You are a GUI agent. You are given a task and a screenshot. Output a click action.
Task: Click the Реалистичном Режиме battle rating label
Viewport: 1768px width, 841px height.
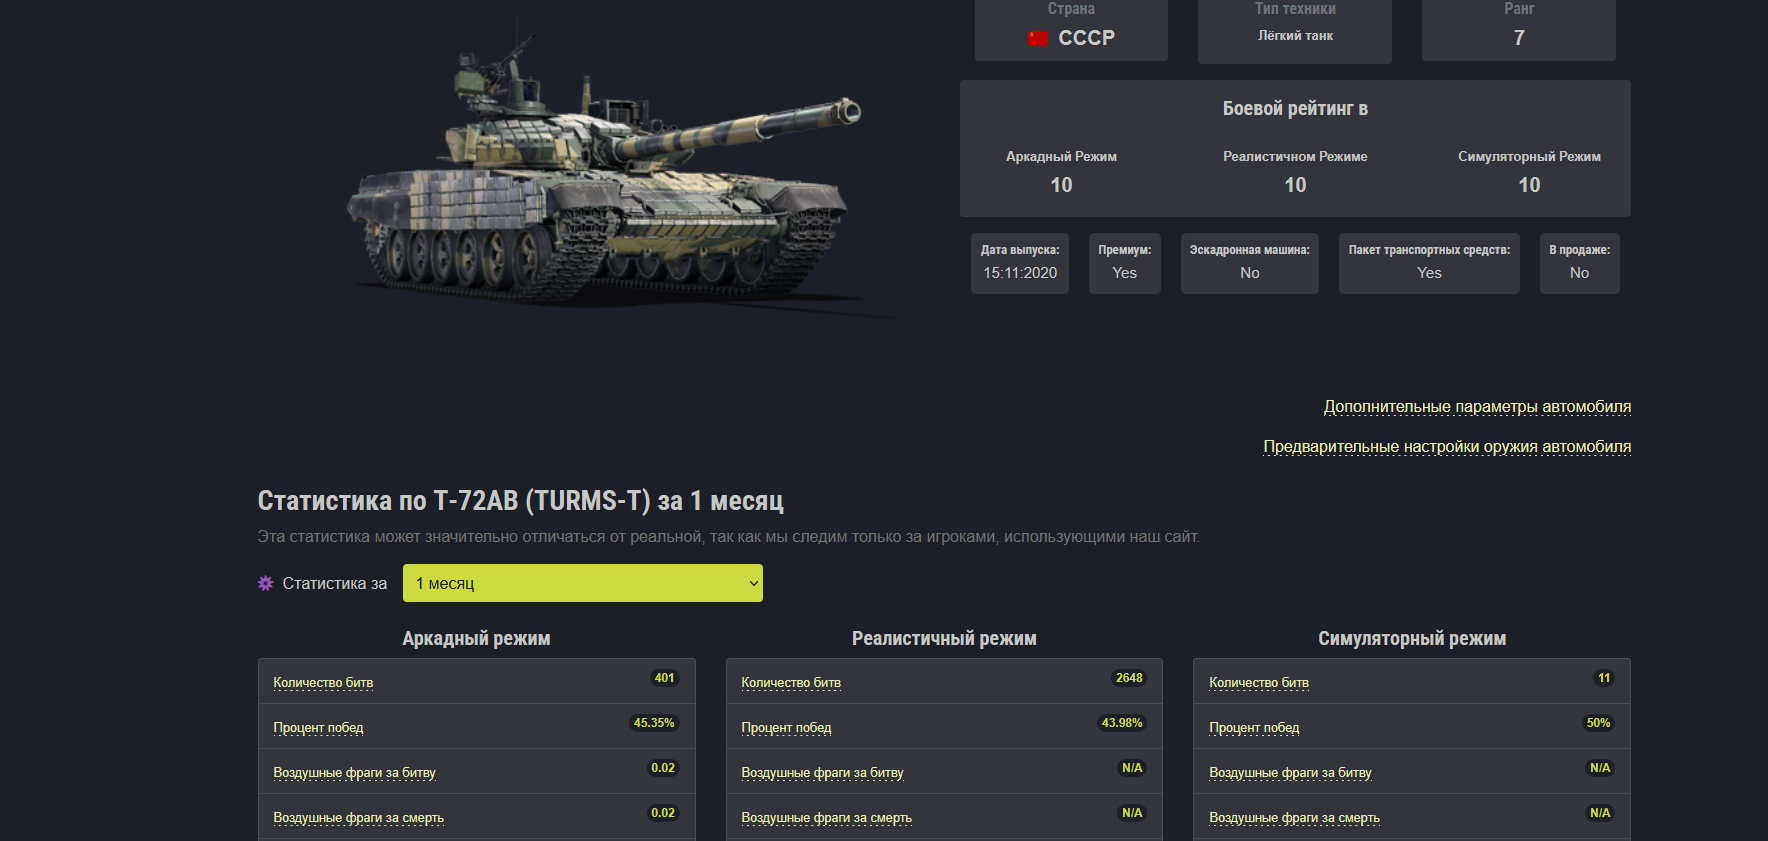coord(1295,157)
